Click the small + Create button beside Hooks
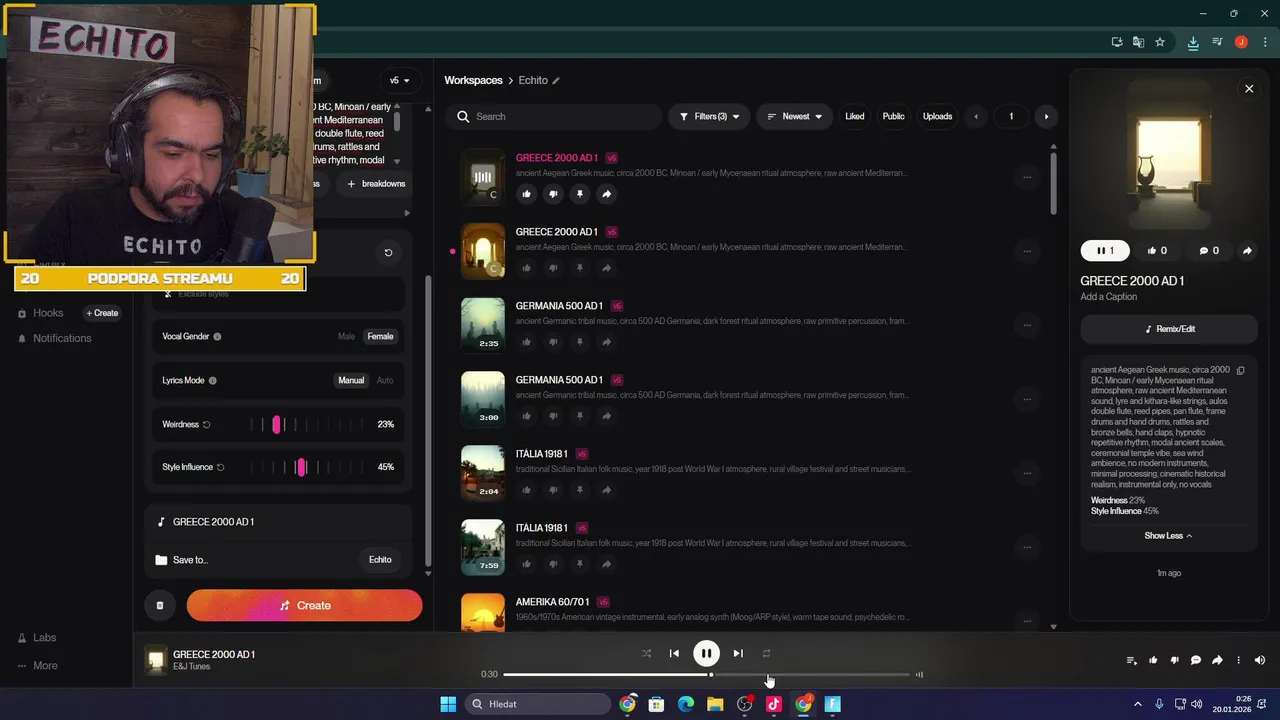Image resolution: width=1280 pixels, height=720 pixels. click(102, 313)
